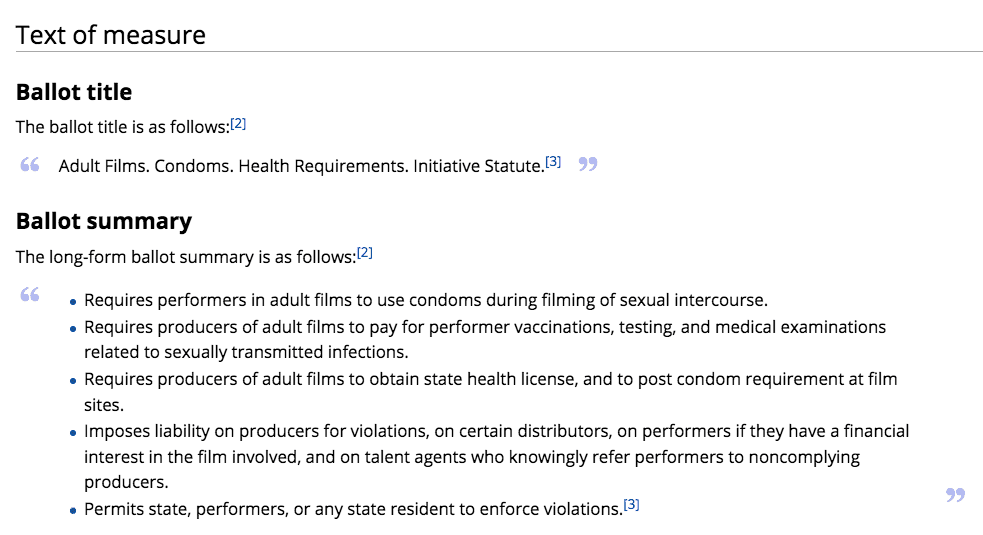The height and width of the screenshot is (535, 983).
Task: Open citation [3] after 'enforce violations.'
Action: coord(631,505)
